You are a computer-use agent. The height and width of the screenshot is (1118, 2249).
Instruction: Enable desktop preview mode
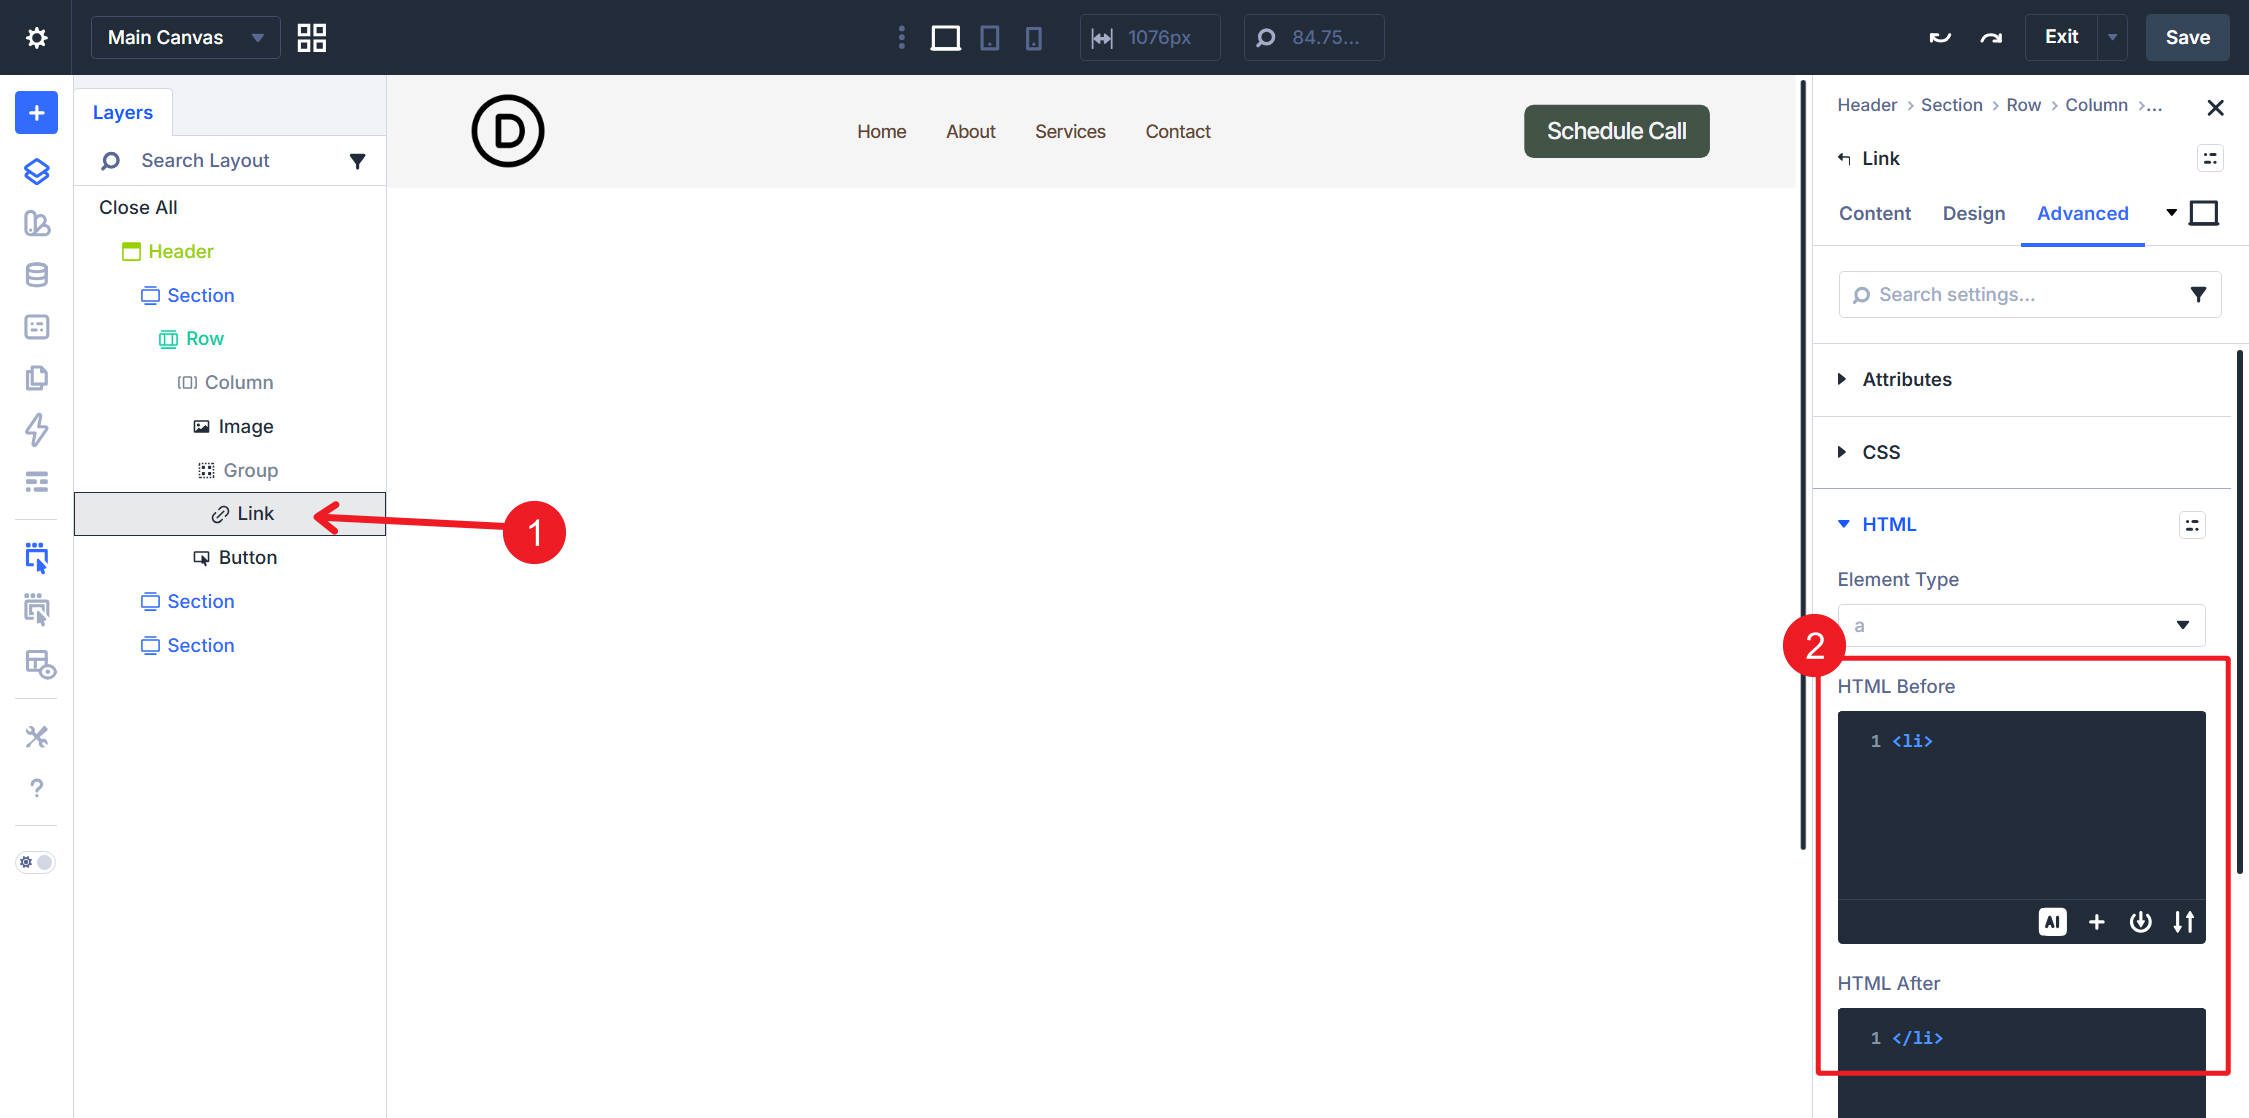pos(944,37)
